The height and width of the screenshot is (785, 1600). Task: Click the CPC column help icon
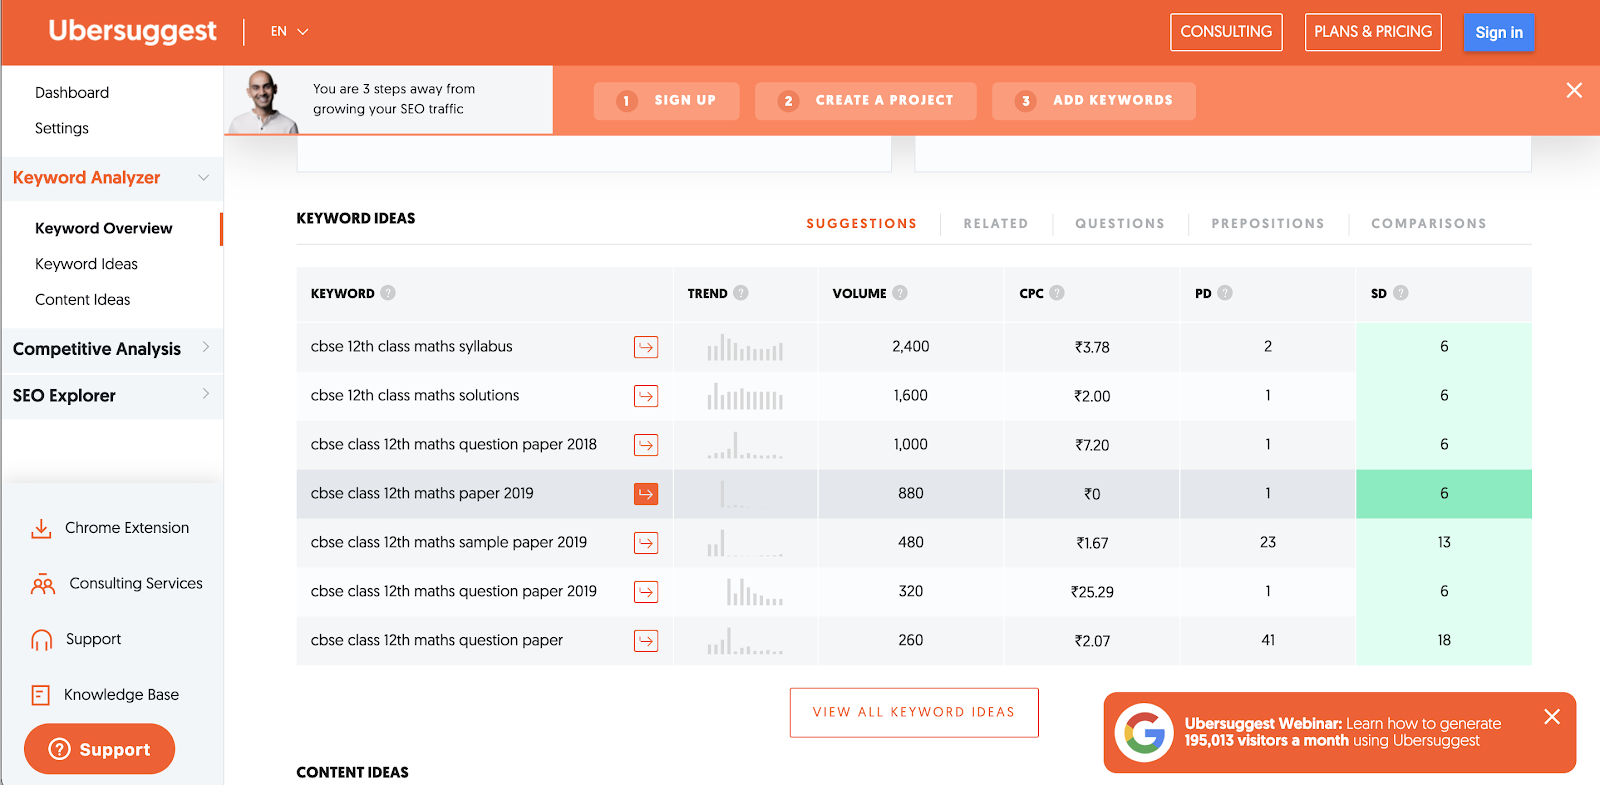click(x=1057, y=293)
